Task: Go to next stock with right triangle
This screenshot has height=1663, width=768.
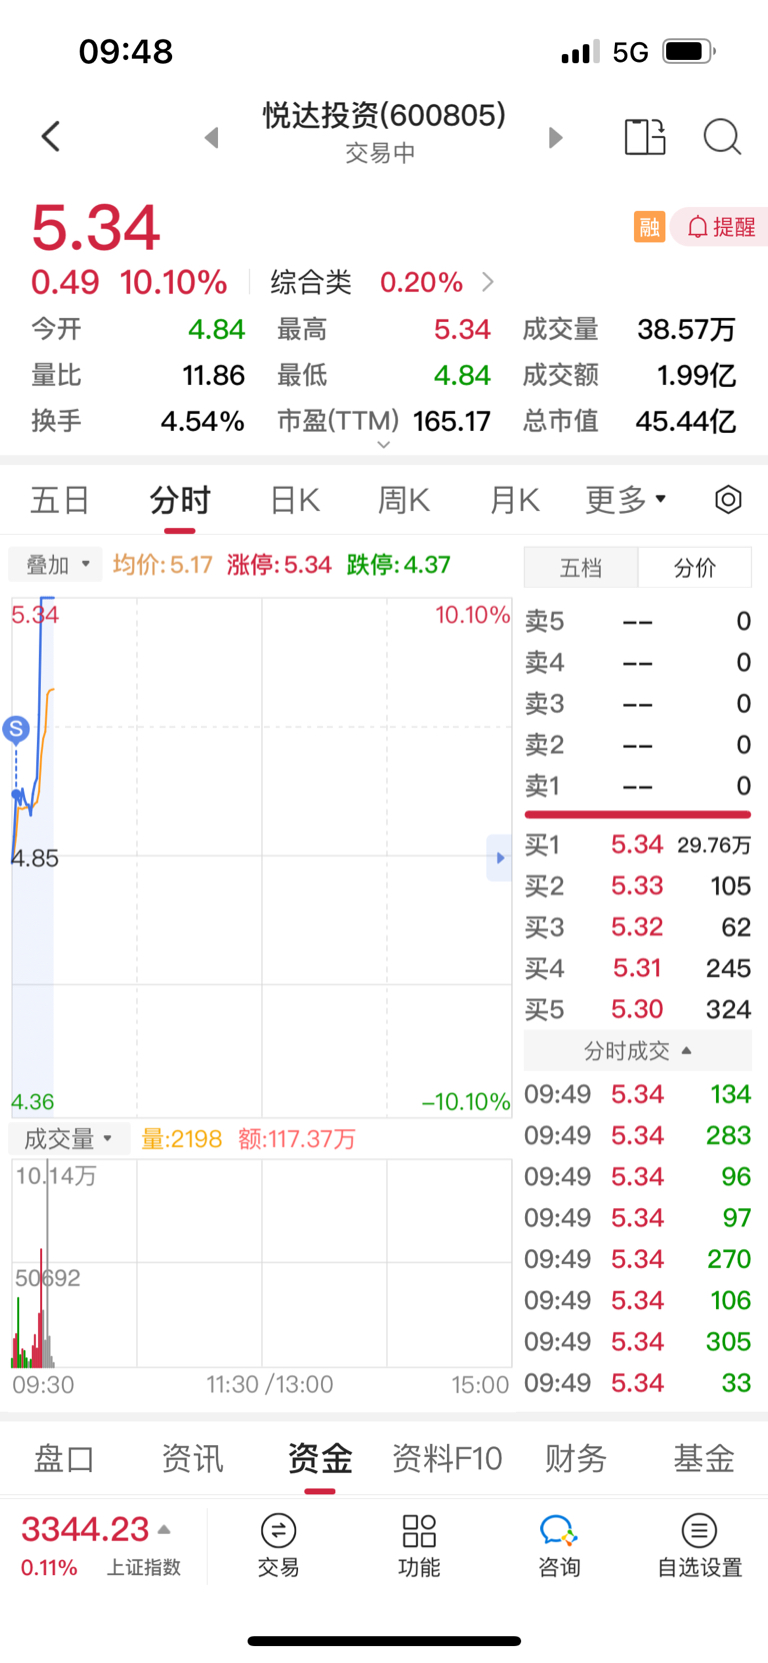Action: click(556, 138)
